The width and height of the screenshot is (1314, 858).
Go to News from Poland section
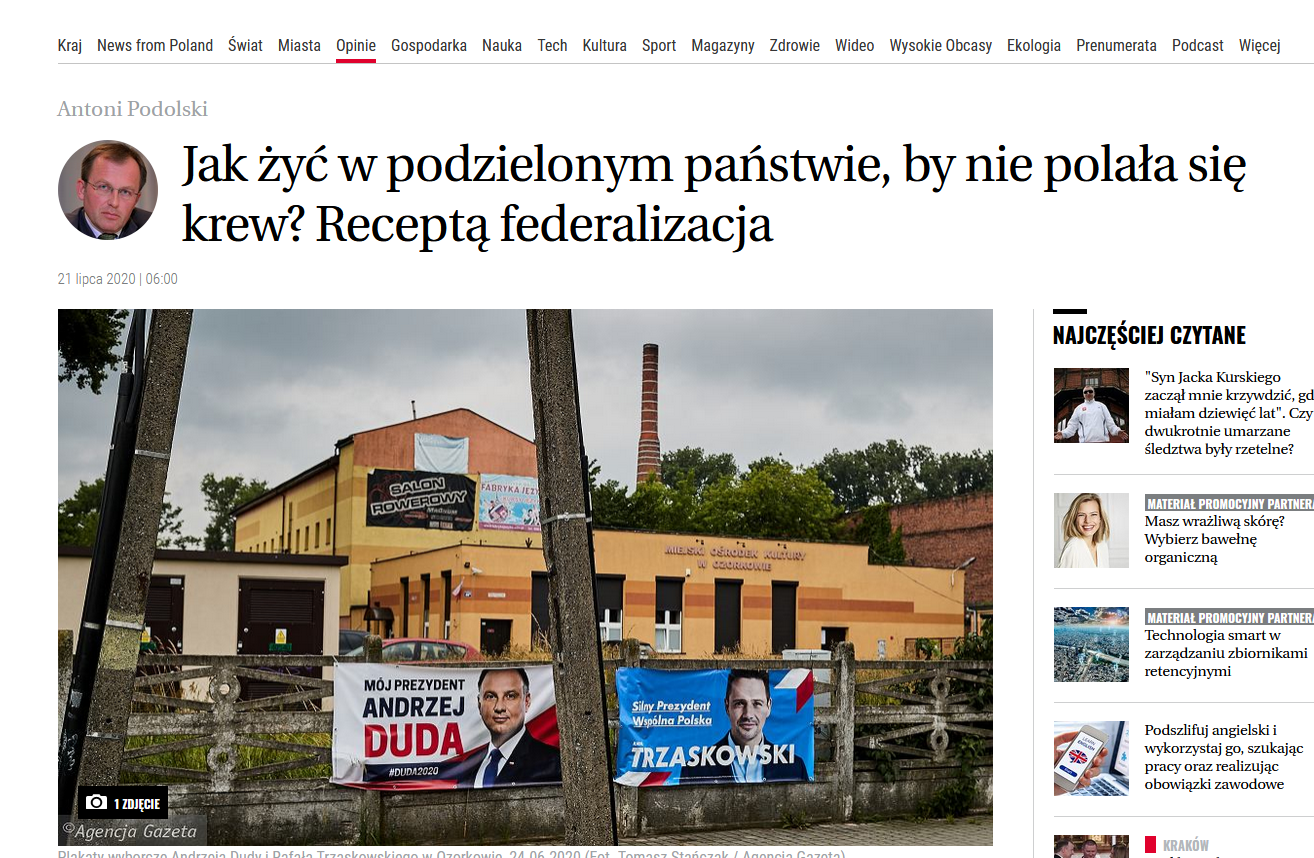click(155, 45)
